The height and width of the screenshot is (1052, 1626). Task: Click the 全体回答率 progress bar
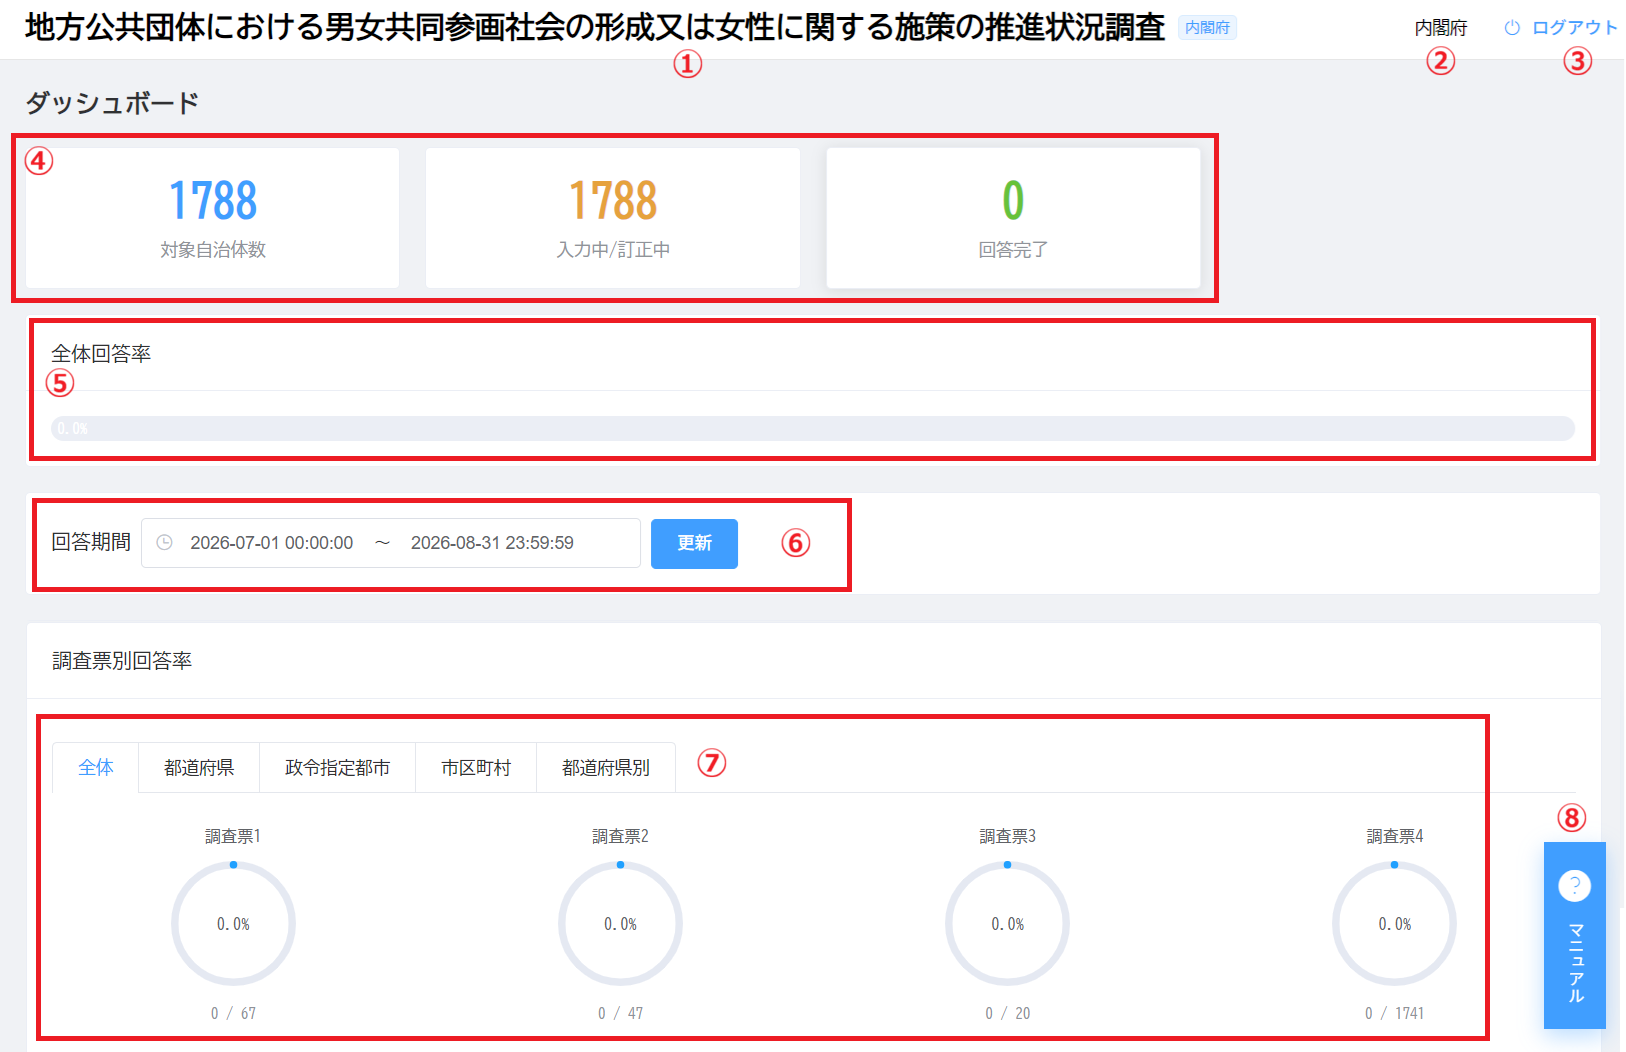click(x=813, y=428)
